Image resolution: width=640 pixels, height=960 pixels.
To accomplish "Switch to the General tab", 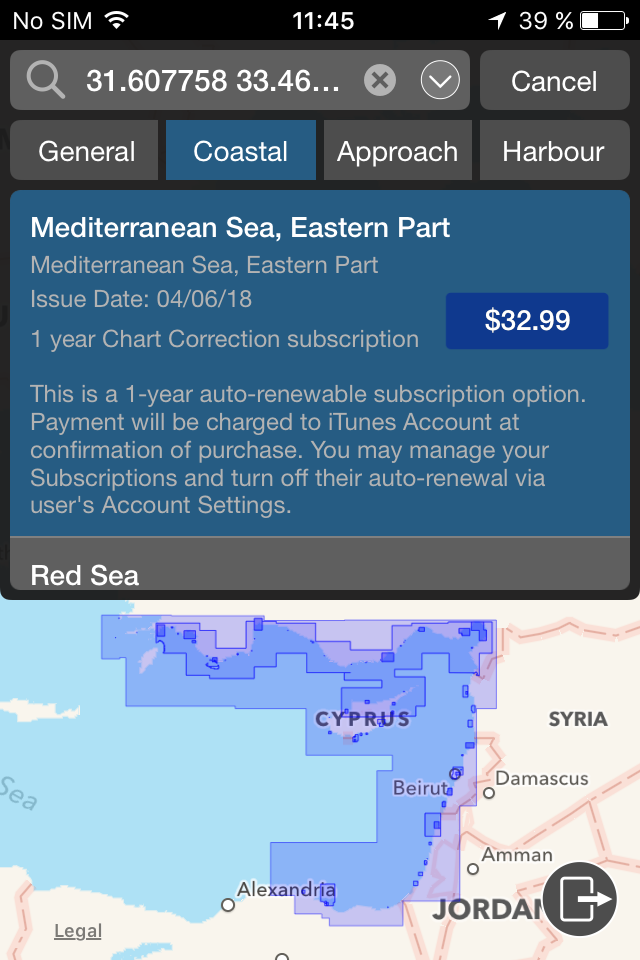I will pyautogui.click(x=85, y=151).
